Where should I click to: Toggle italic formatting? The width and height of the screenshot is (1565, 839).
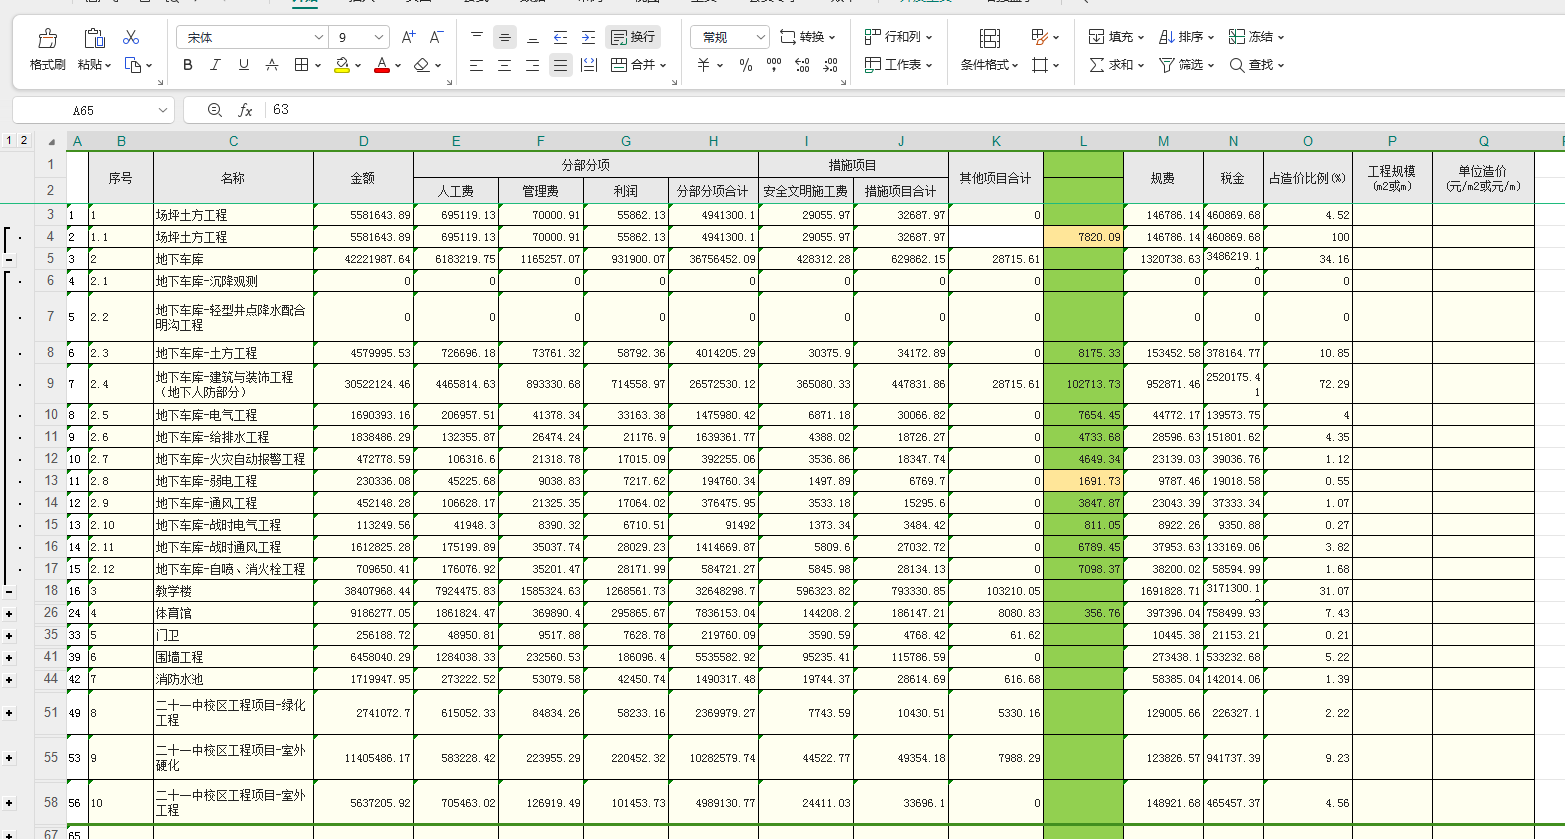click(x=215, y=65)
